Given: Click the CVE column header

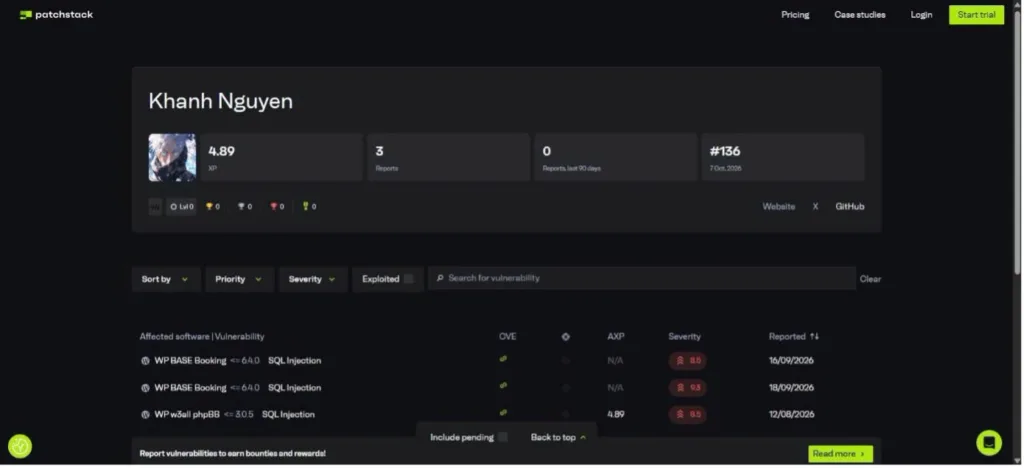Looking at the screenshot, I should 507,337.
